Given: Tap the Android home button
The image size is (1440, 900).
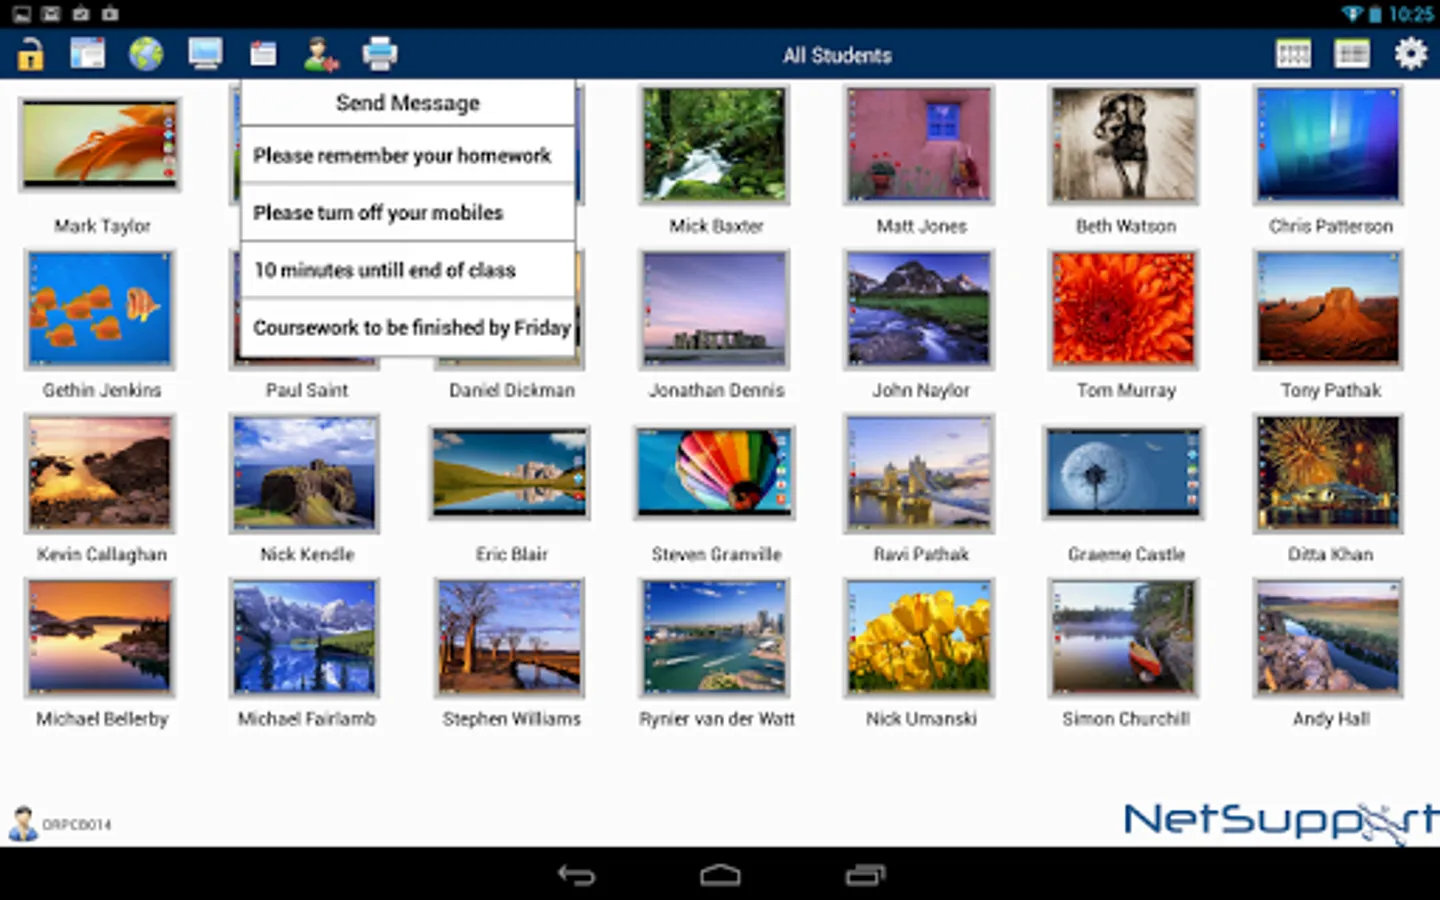Looking at the screenshot, I should click(720, 875).
